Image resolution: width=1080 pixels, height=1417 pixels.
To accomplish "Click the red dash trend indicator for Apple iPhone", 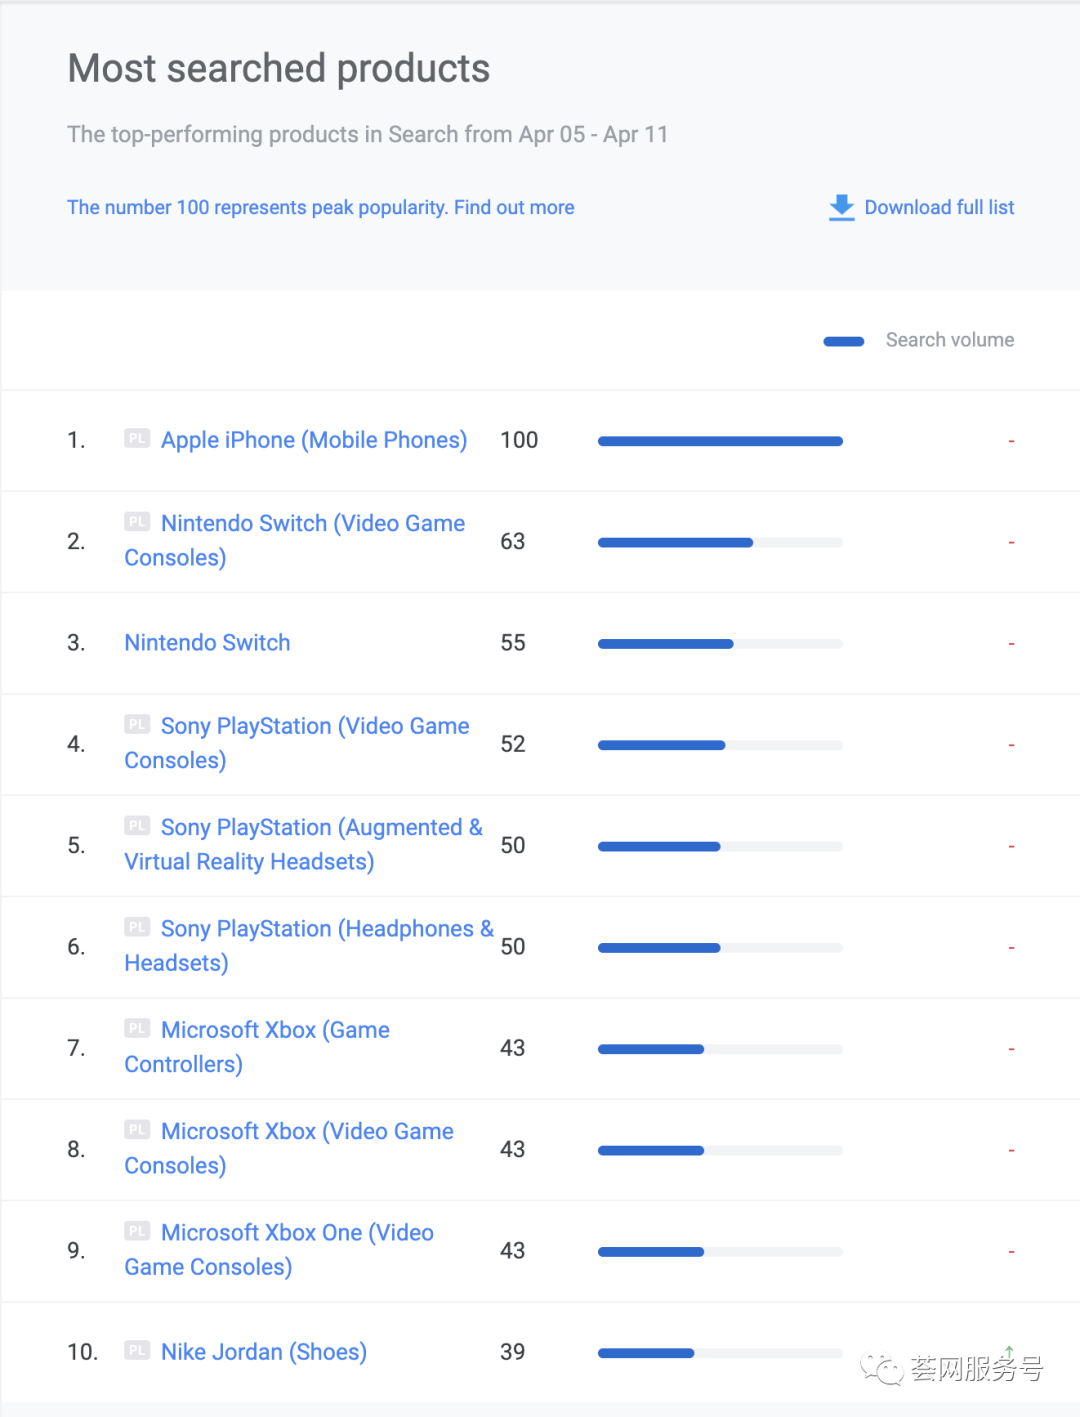I will (x=1011, y=441).
